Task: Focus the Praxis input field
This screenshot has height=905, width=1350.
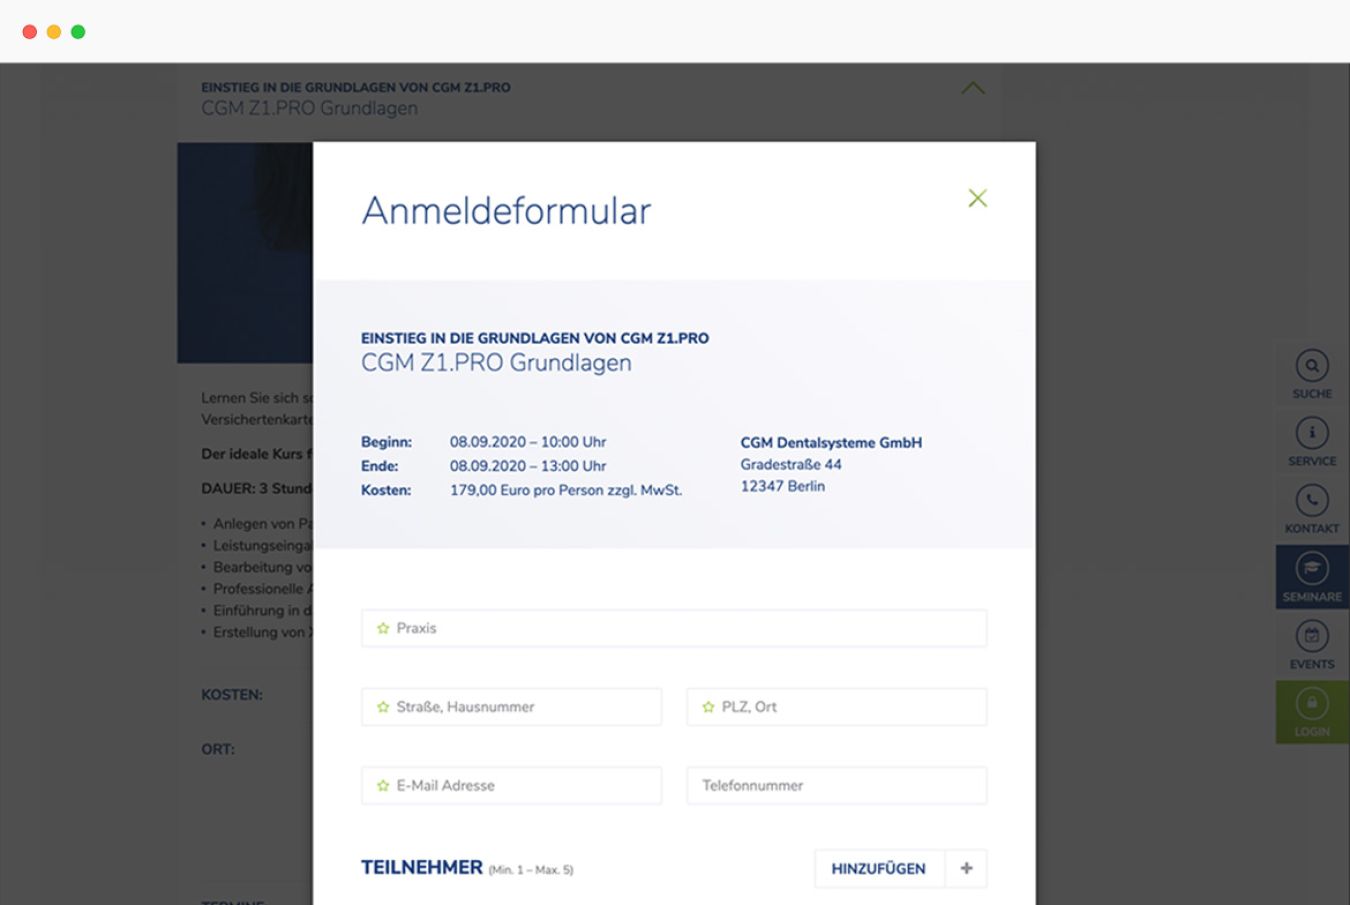Action: coord(674,628)
